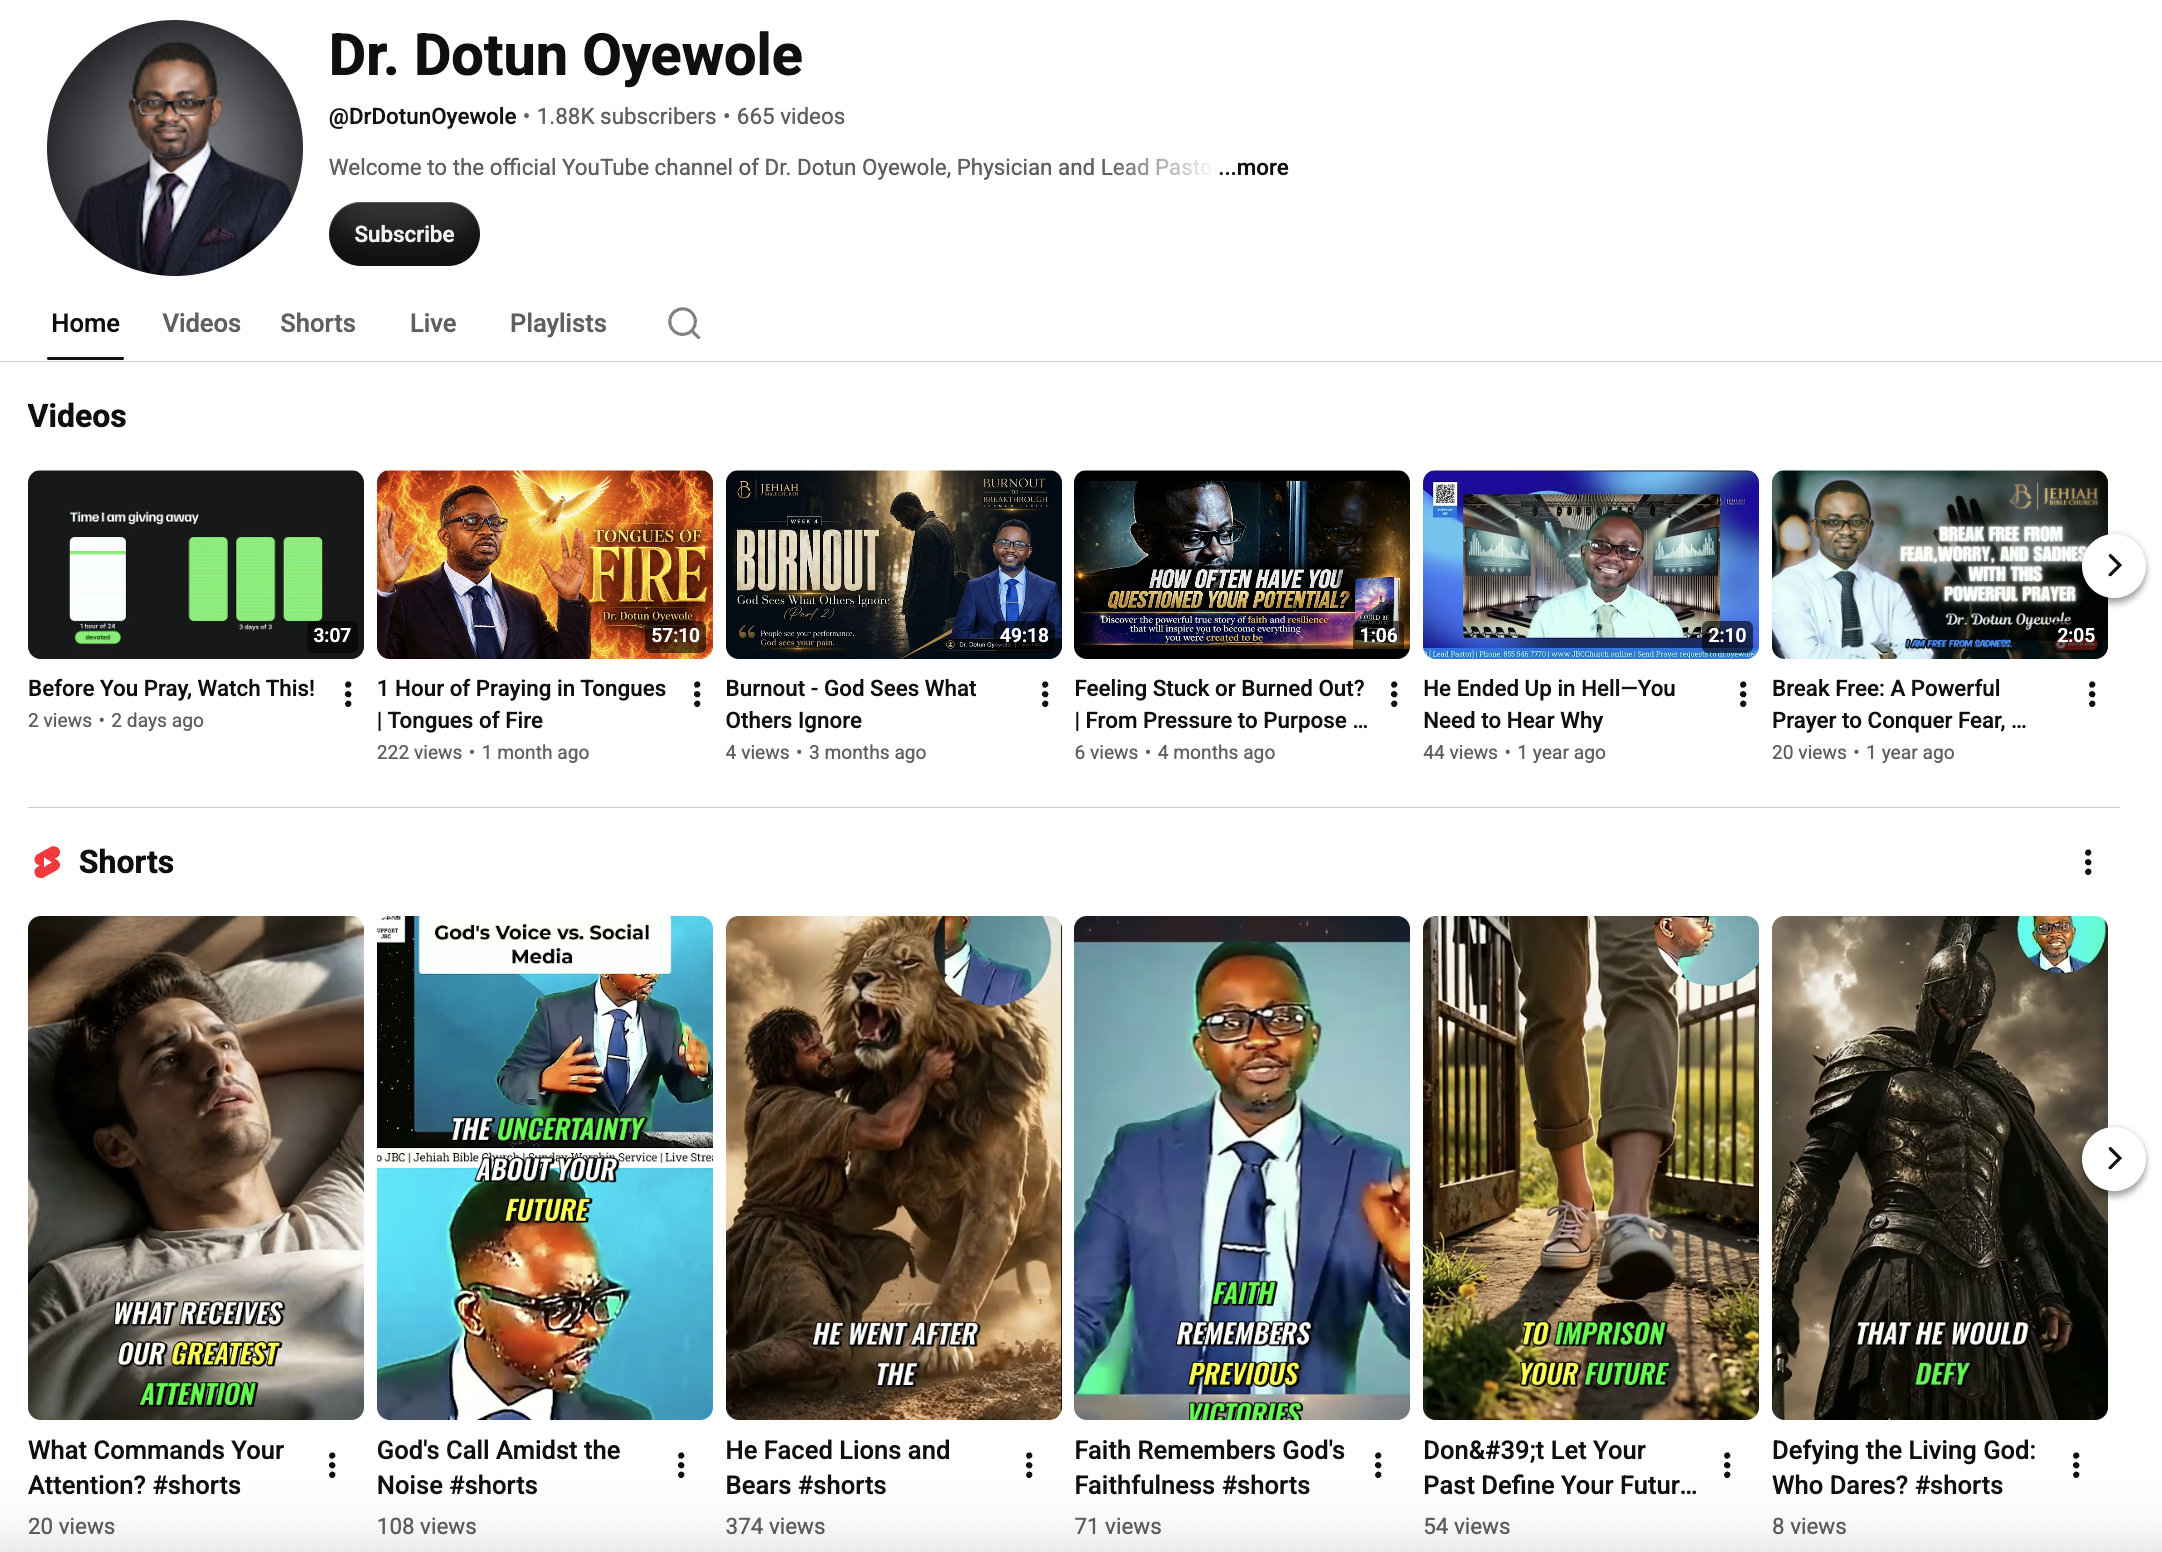The image size is (2162, 1552).
Task: Go to the Playlists tab
Action: pyautogui.click(x=557, y=323)
